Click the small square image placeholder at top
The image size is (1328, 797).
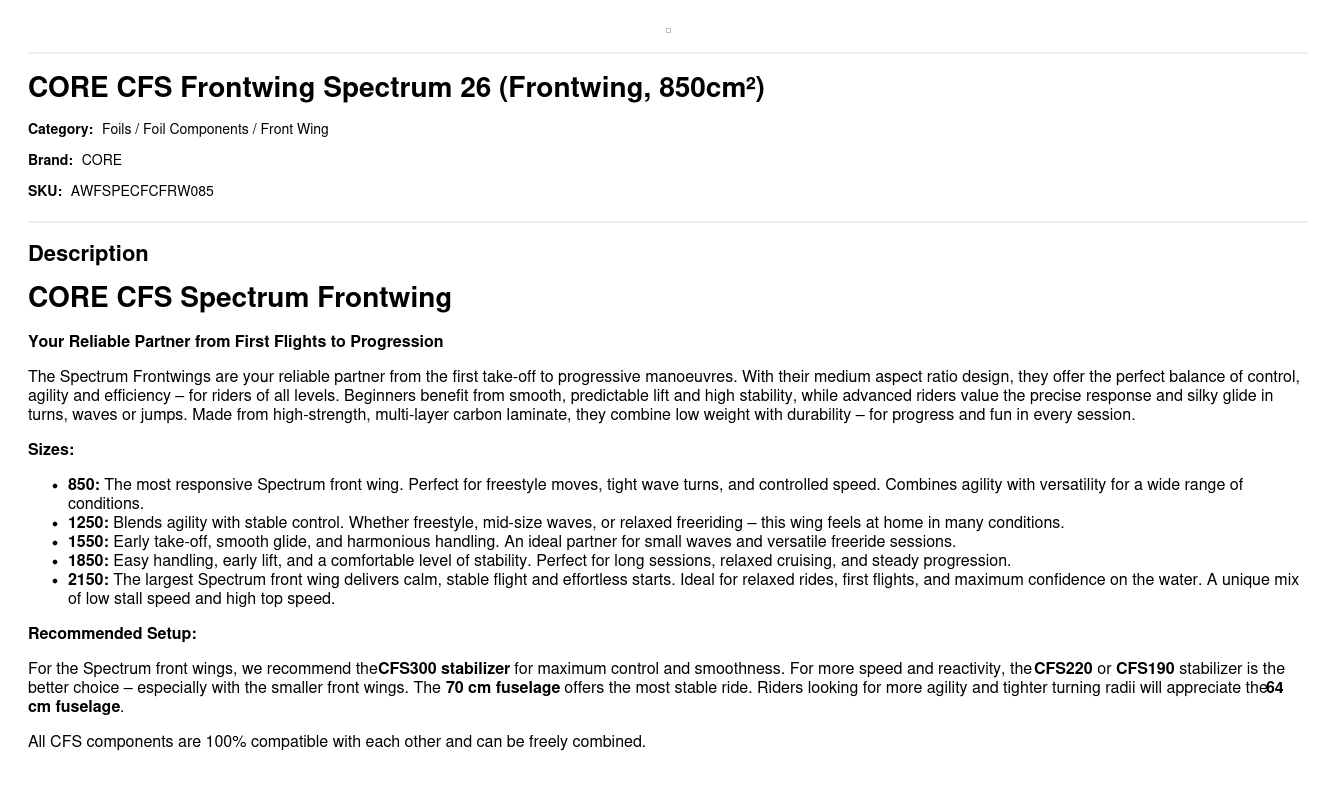pyautogui.click(x=668, y=31)
